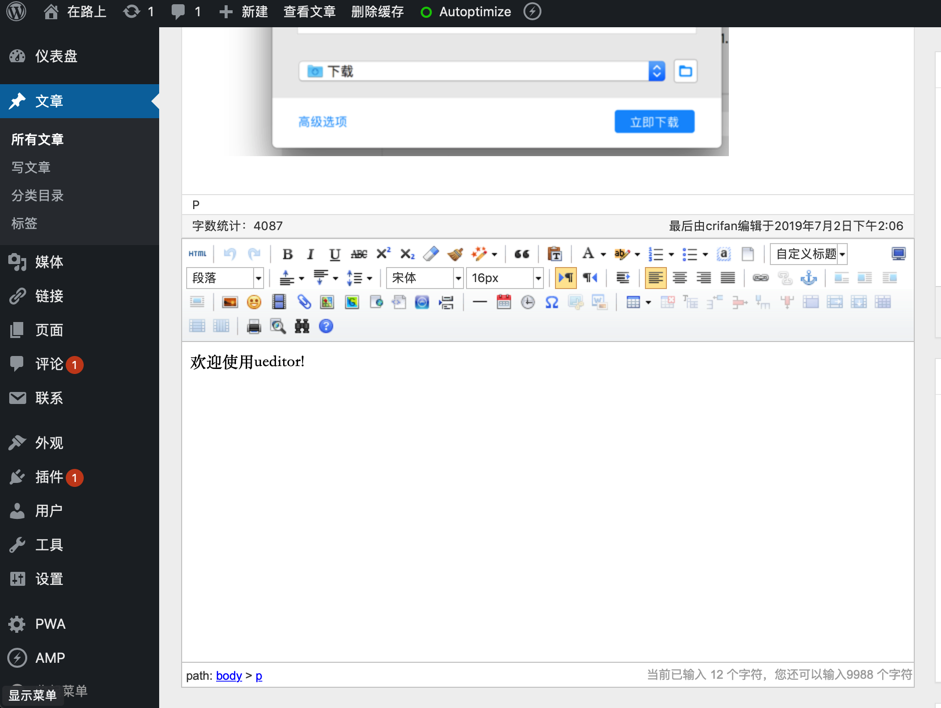This screenshot has width=941, height=708.
Task: Click the clear document blank-page icon
Action: pyautogui.click(x=748, y=254)
